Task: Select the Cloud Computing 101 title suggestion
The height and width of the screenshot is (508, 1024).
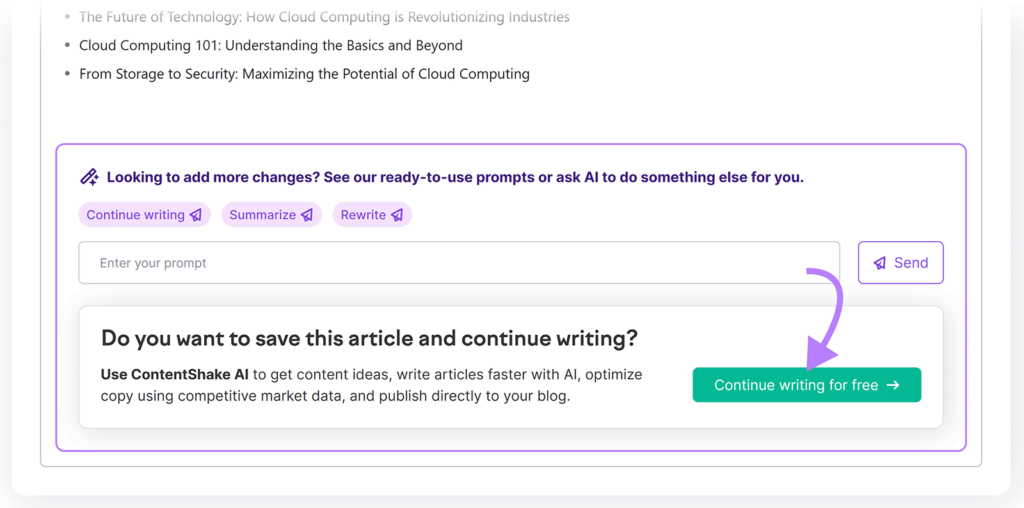Action: (x=271, y=46)
